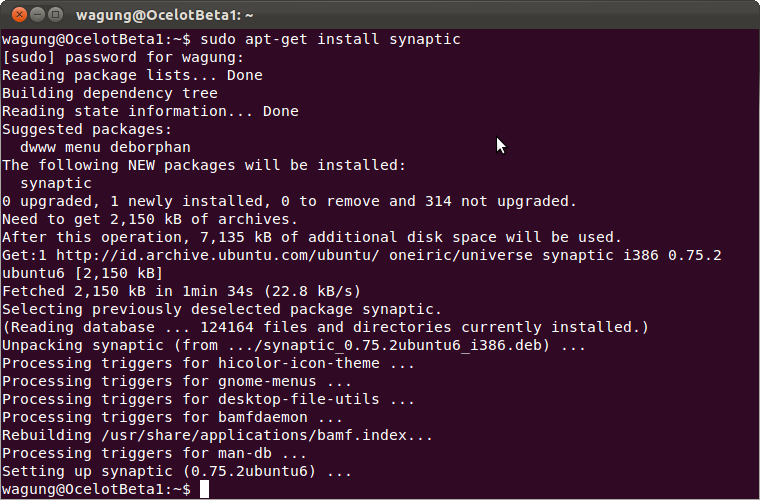This screenshot has width=760, height=500.
Task: Click the 'Building dependency tree' line
Action: coord(109,93)
